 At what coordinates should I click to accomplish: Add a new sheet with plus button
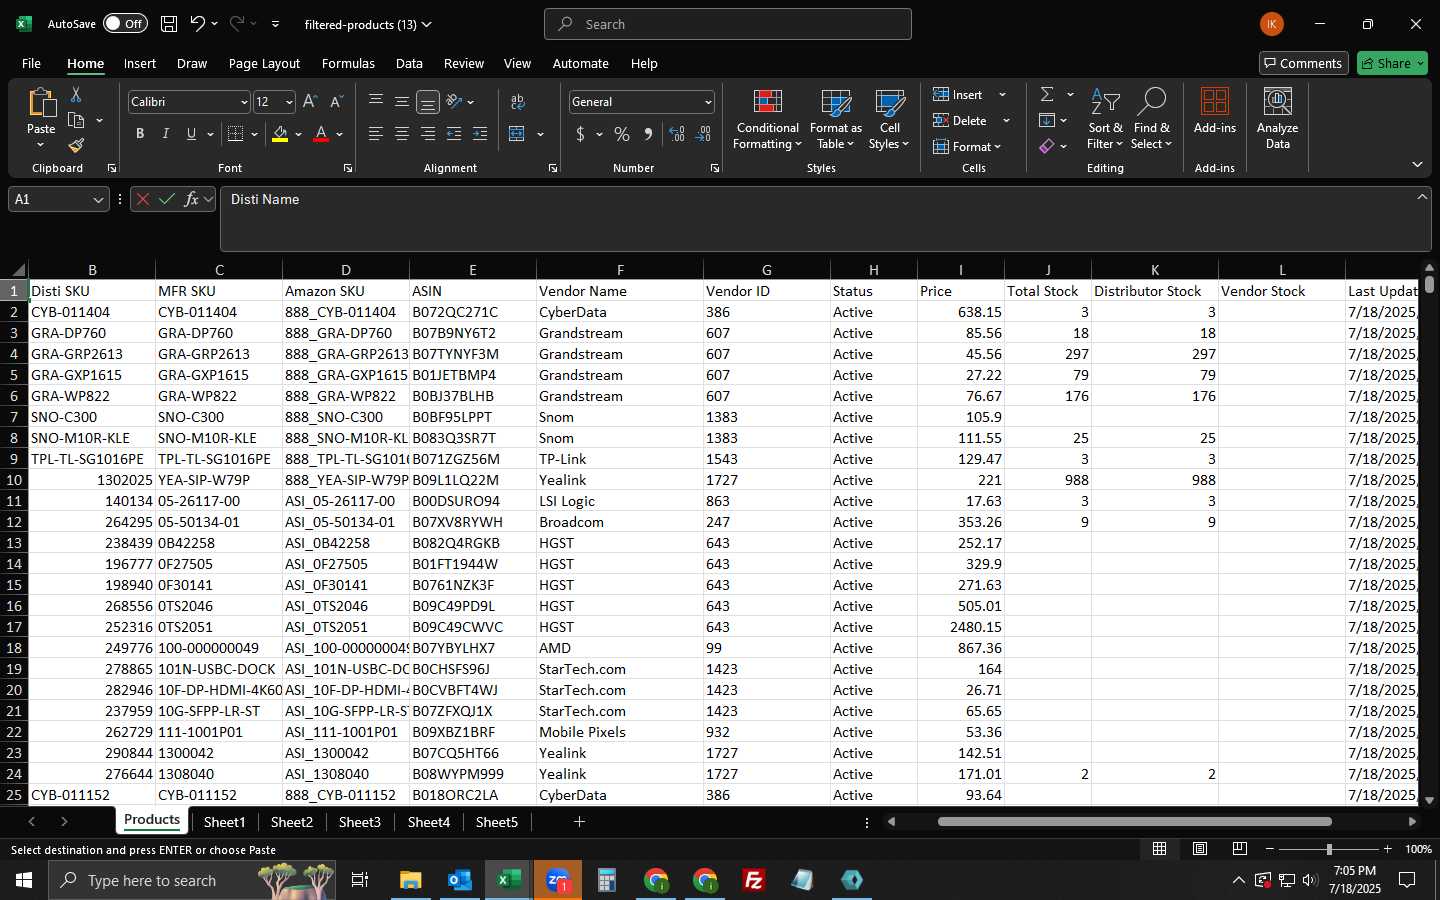coord(579,822)
